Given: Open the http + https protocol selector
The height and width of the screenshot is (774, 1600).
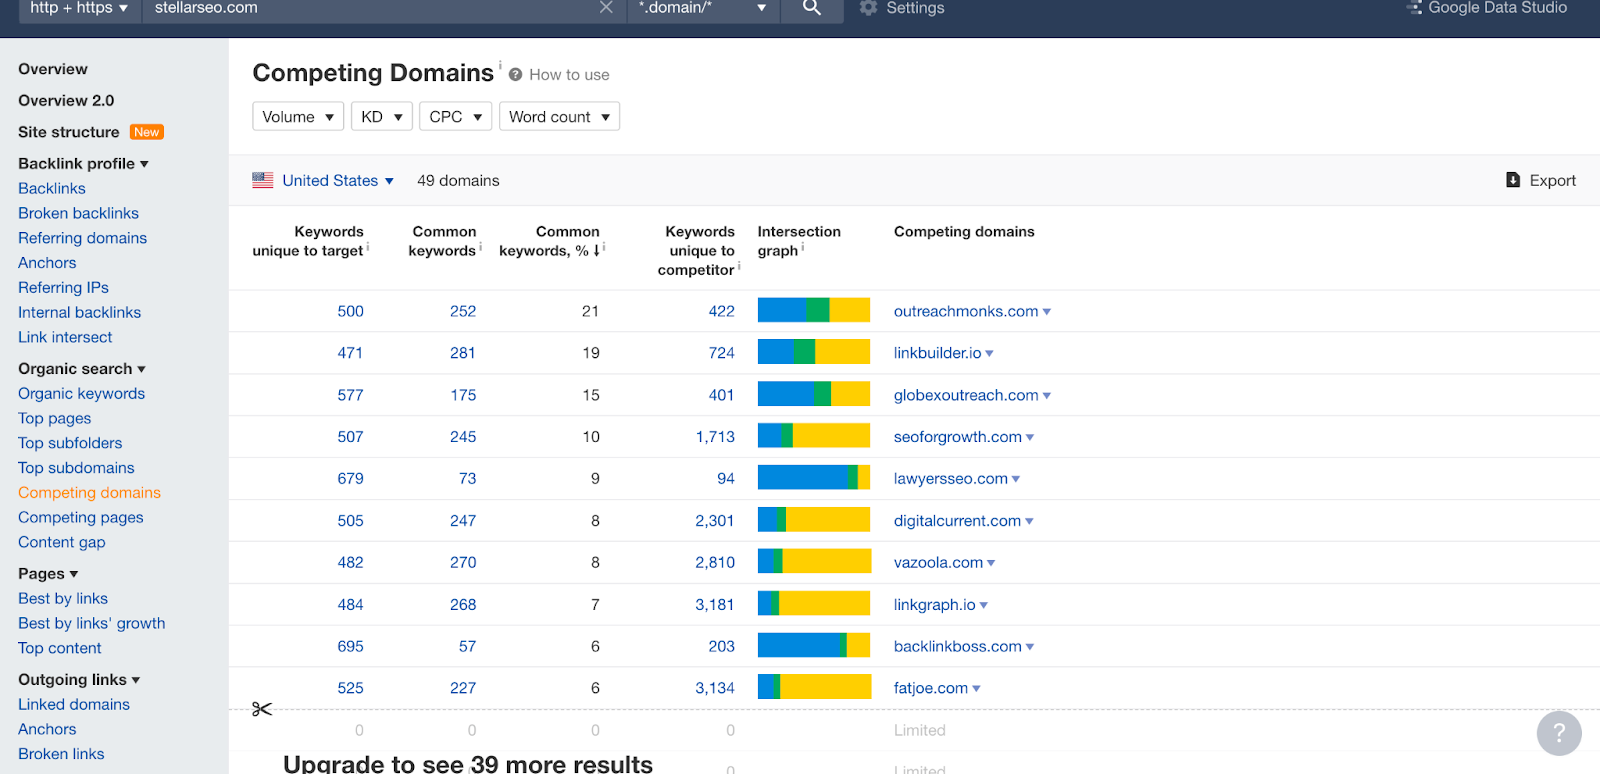Looking at the screenshot, I should coord(78,8).
